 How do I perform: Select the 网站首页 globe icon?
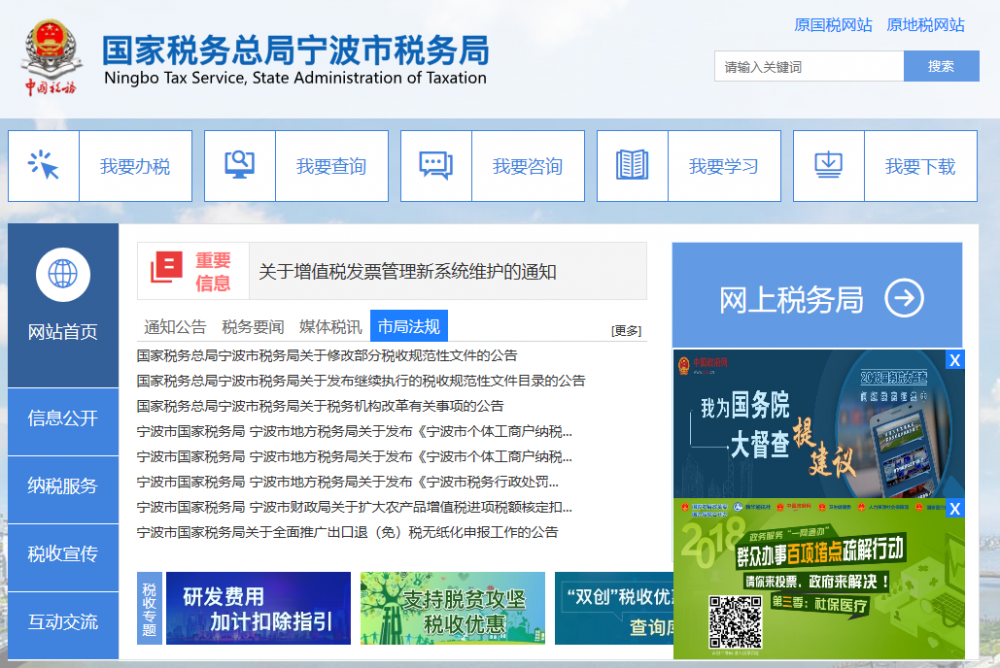tap(63, 274)
